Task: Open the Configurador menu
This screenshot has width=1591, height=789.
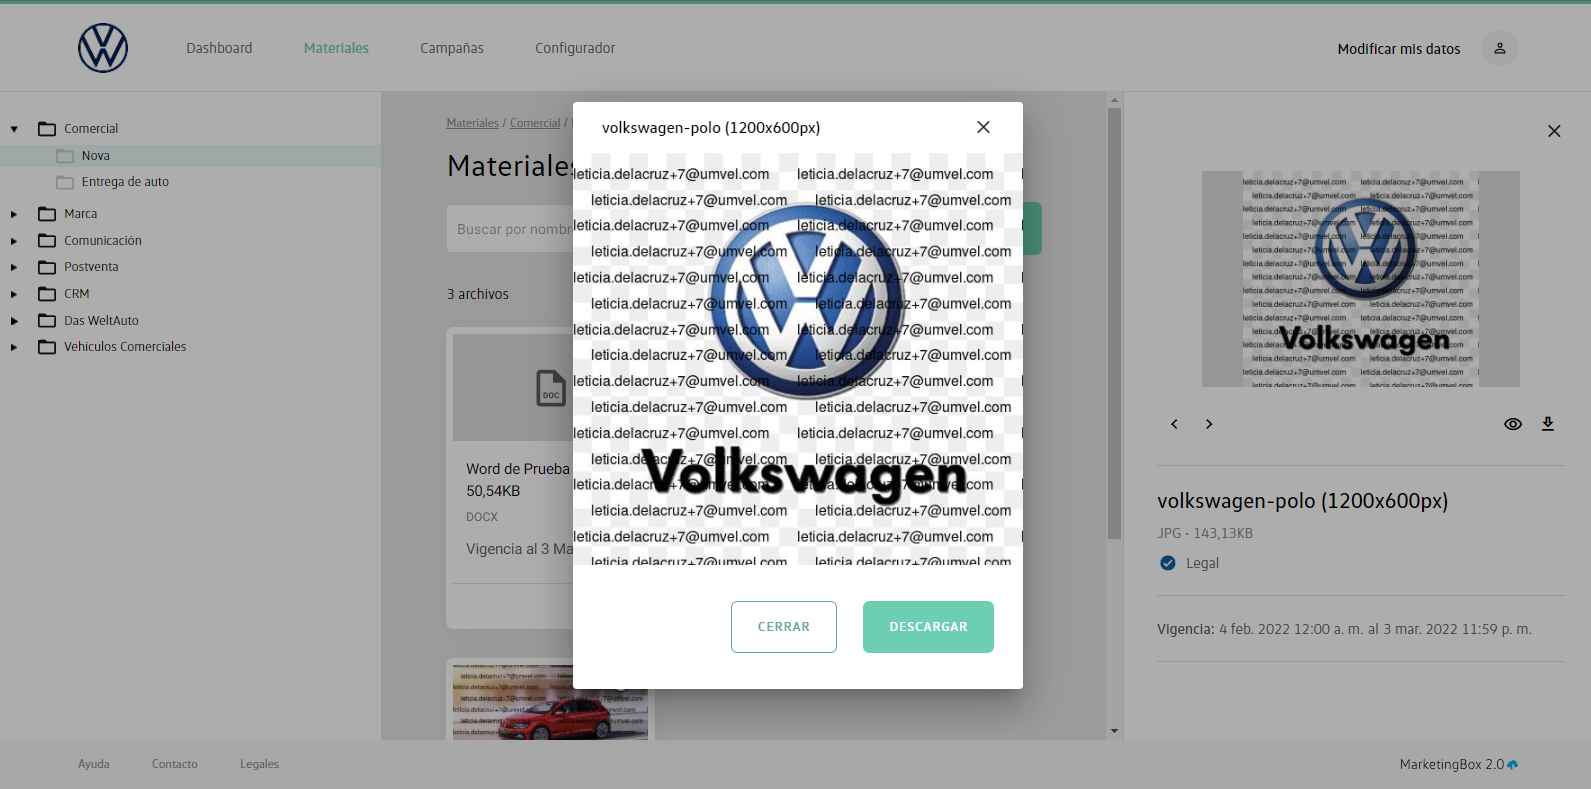Action: pos(575,48)
